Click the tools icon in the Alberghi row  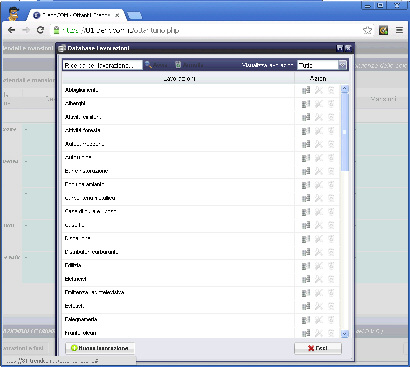click(x=319, y=104)
